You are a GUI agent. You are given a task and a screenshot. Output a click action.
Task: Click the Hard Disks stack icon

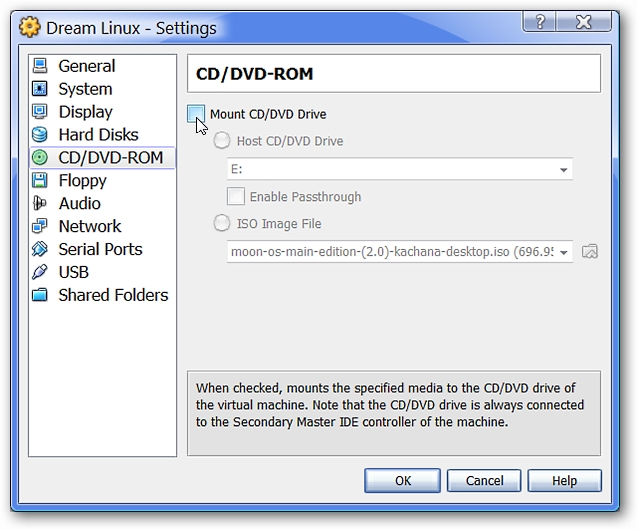pos(40,134)
